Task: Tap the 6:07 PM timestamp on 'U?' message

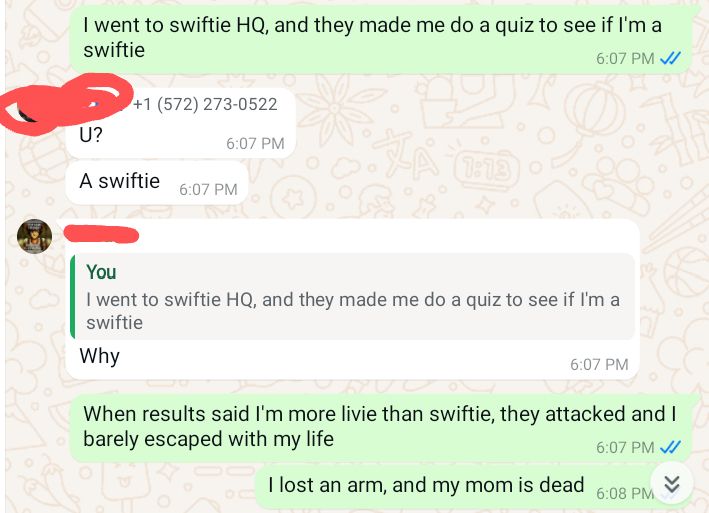Action: click(x=255, y=143)
